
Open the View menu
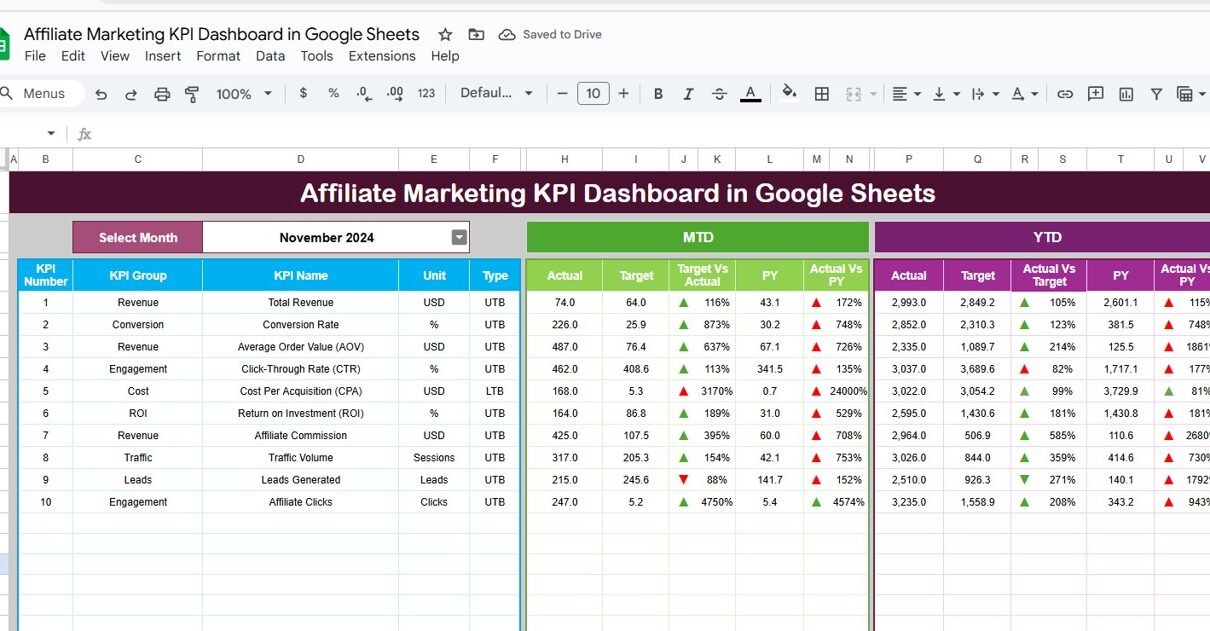(x=115, y=56)
